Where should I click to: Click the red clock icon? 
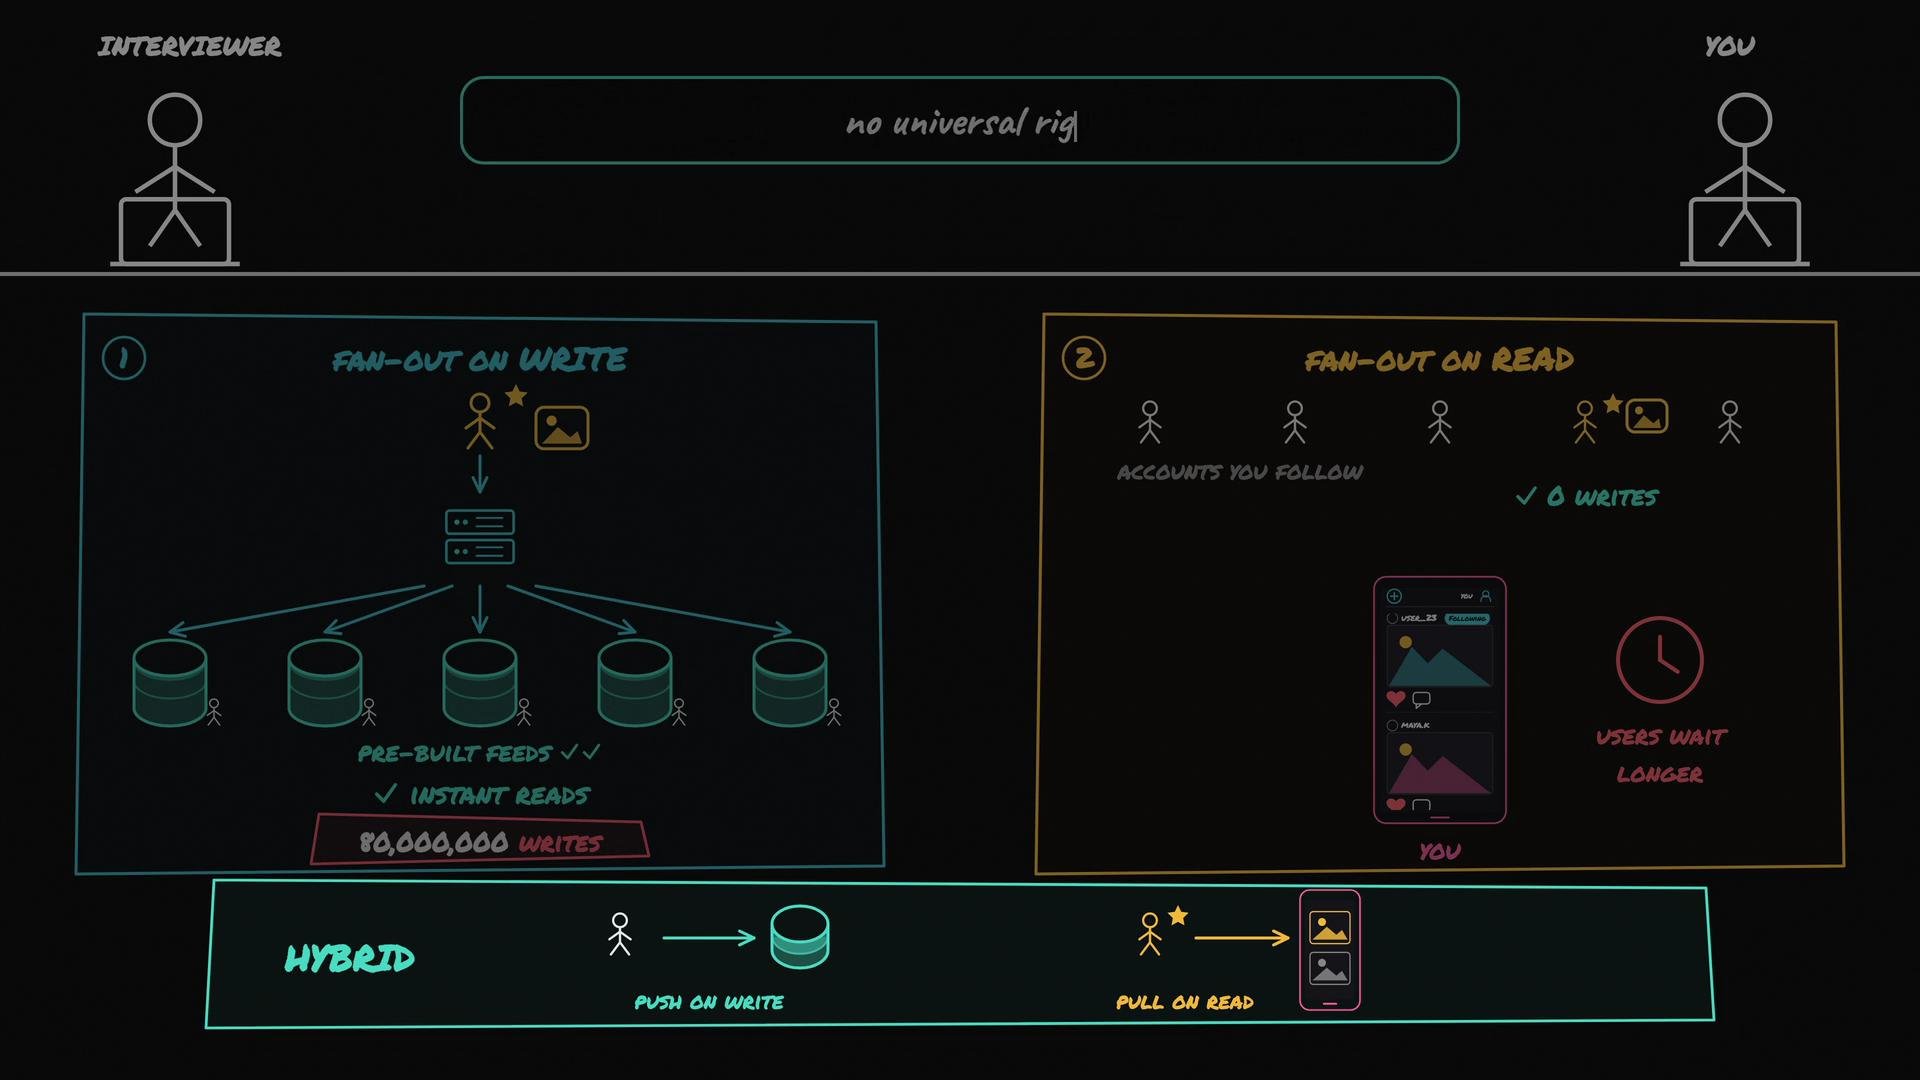pyautogui.click(x=1660, y=660)
